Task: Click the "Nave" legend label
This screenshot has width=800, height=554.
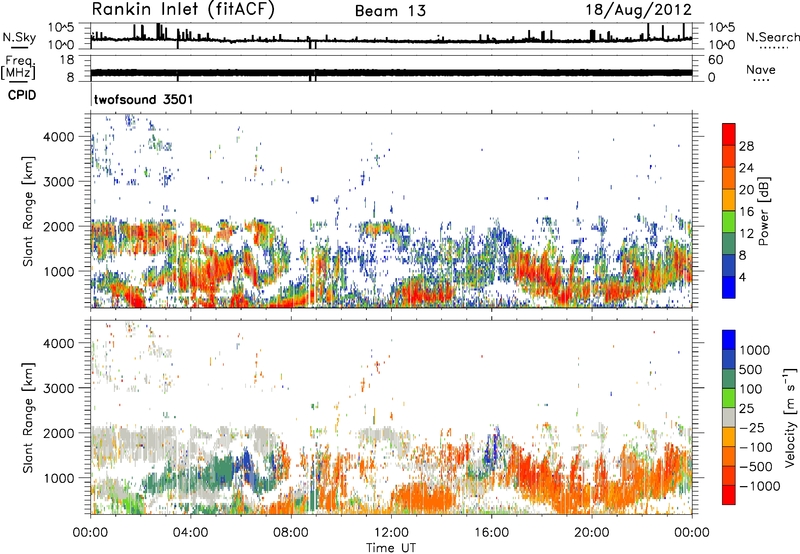Action: click(x=761, y=69)
